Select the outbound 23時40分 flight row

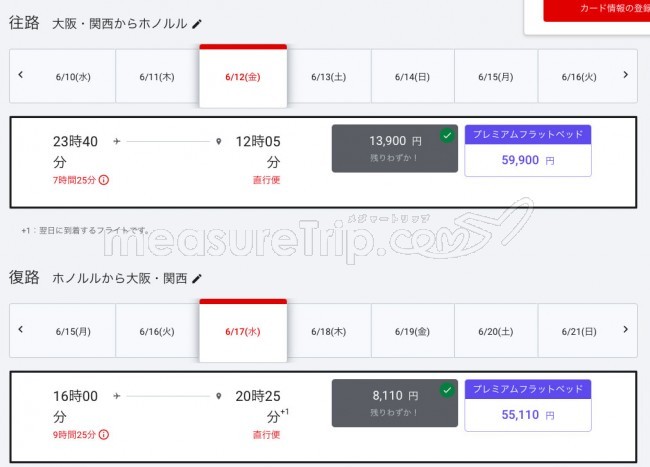click(x=323, y=162)
